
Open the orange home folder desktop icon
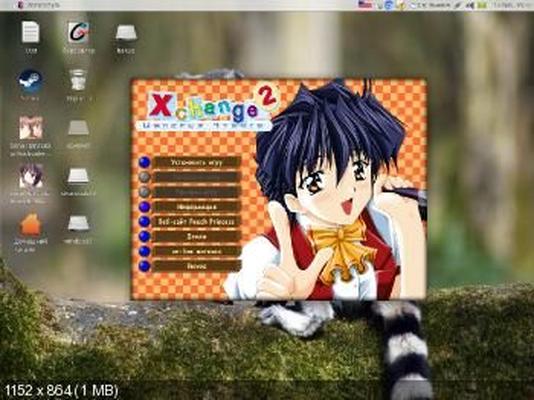click(30, 225)
